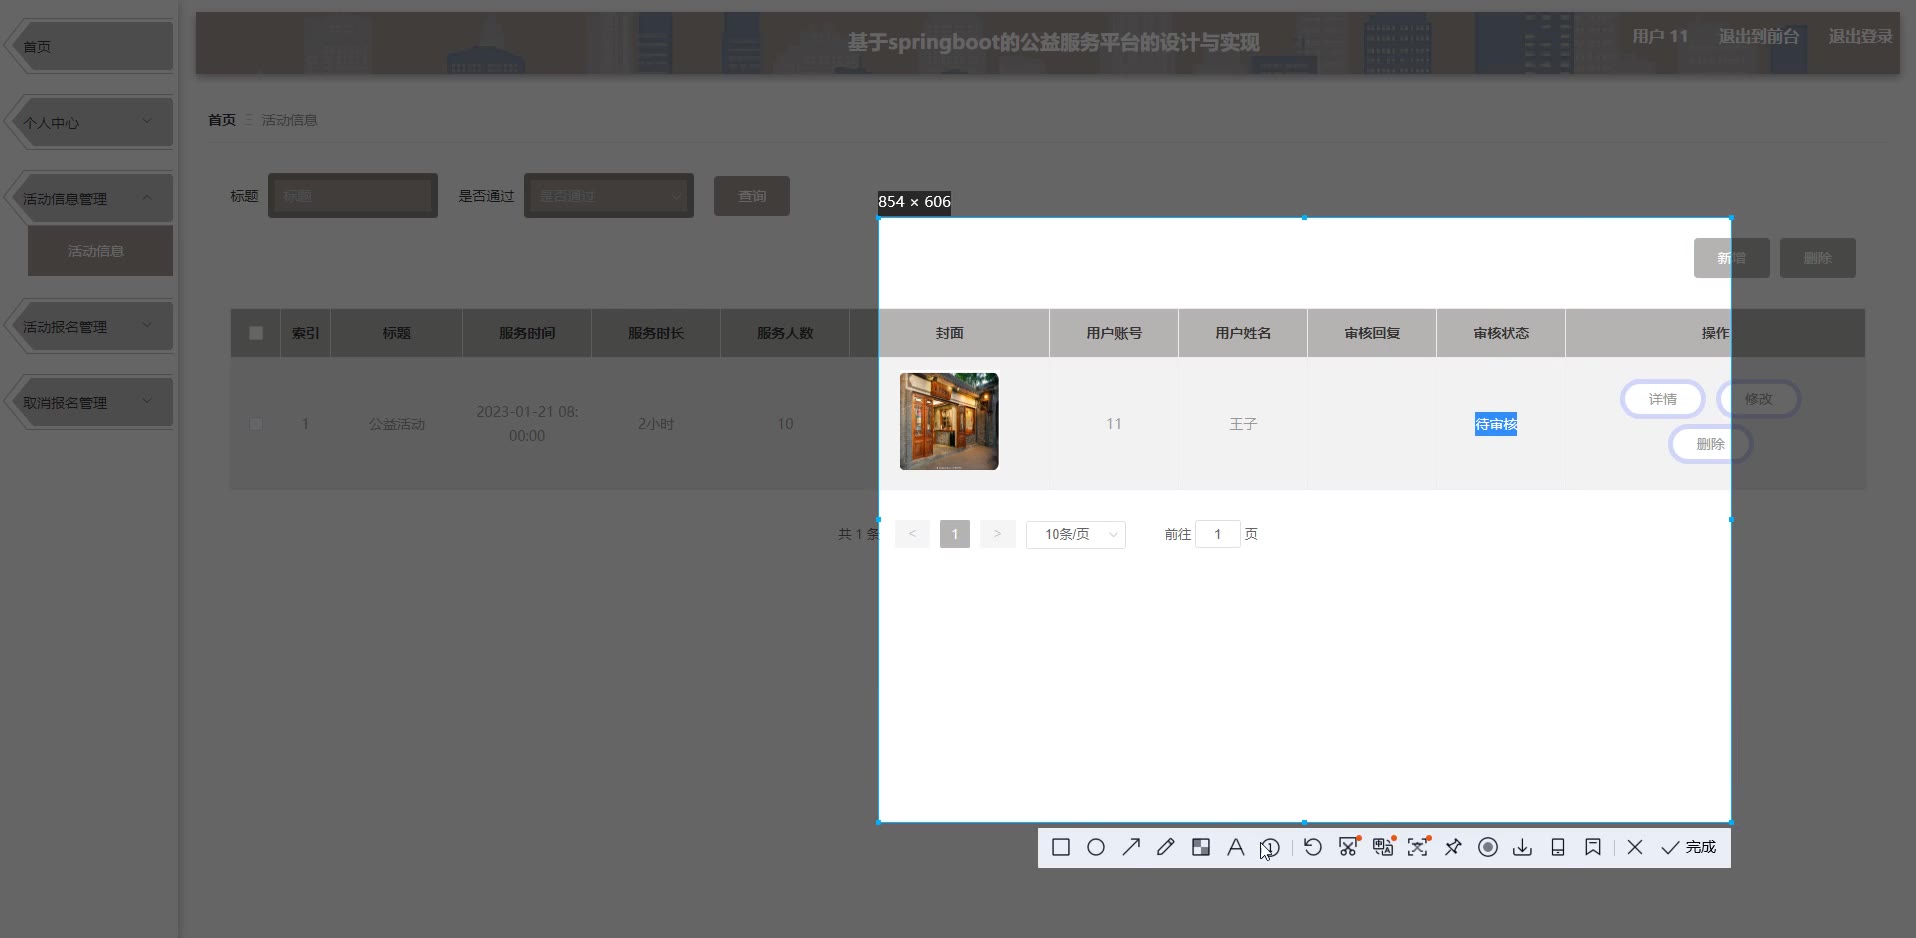Click the 服务时间 column header
Screen dimensions: 1916x938
527,333
